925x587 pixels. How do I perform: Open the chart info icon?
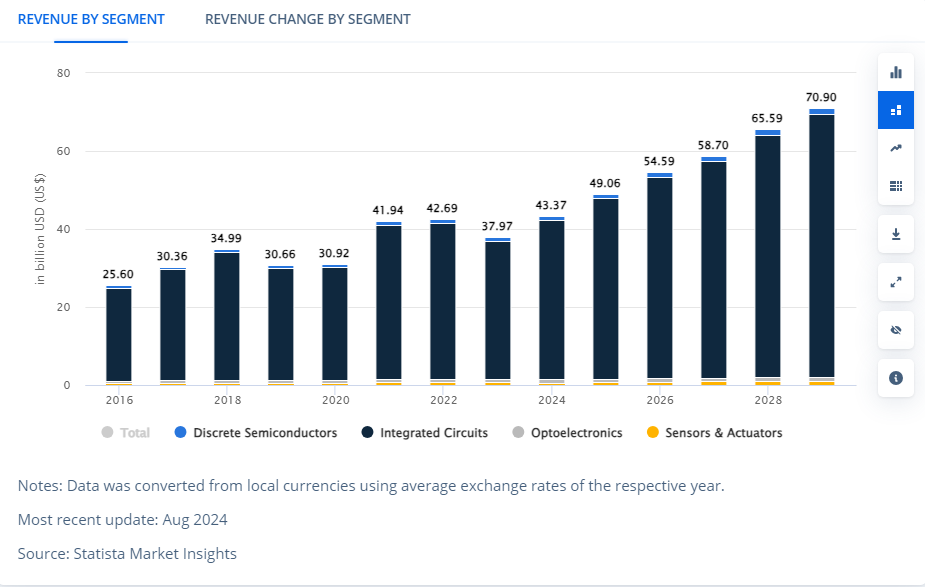point(896,378)
